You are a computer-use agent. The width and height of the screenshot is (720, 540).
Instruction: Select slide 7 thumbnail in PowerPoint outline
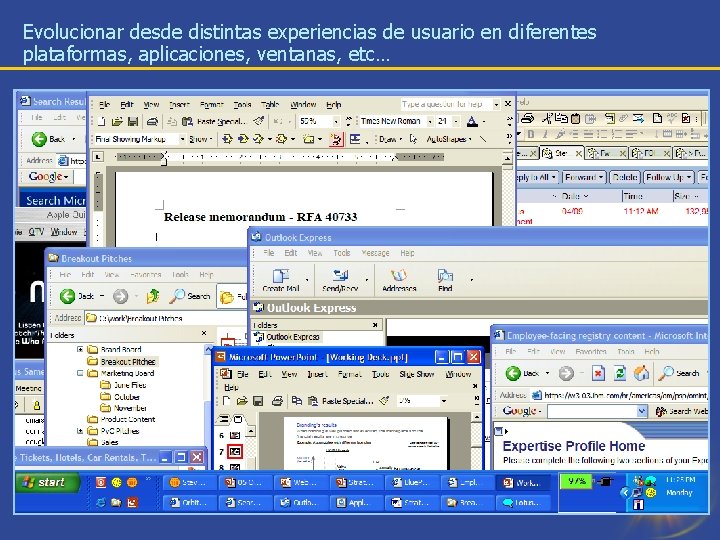(x=235, y=451)
